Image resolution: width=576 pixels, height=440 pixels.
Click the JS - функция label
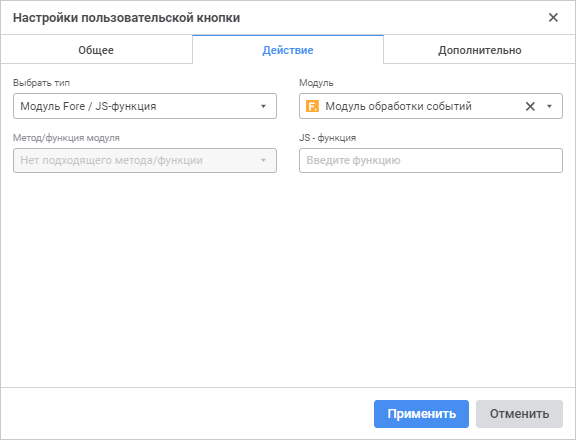click(328, 138)
